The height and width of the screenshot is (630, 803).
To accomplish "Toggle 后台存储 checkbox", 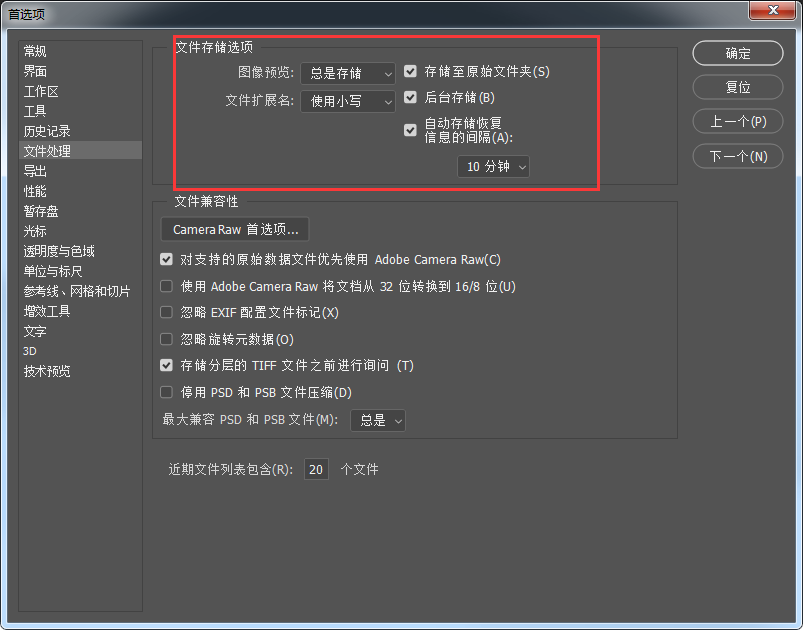I will (x=410, y=98).
